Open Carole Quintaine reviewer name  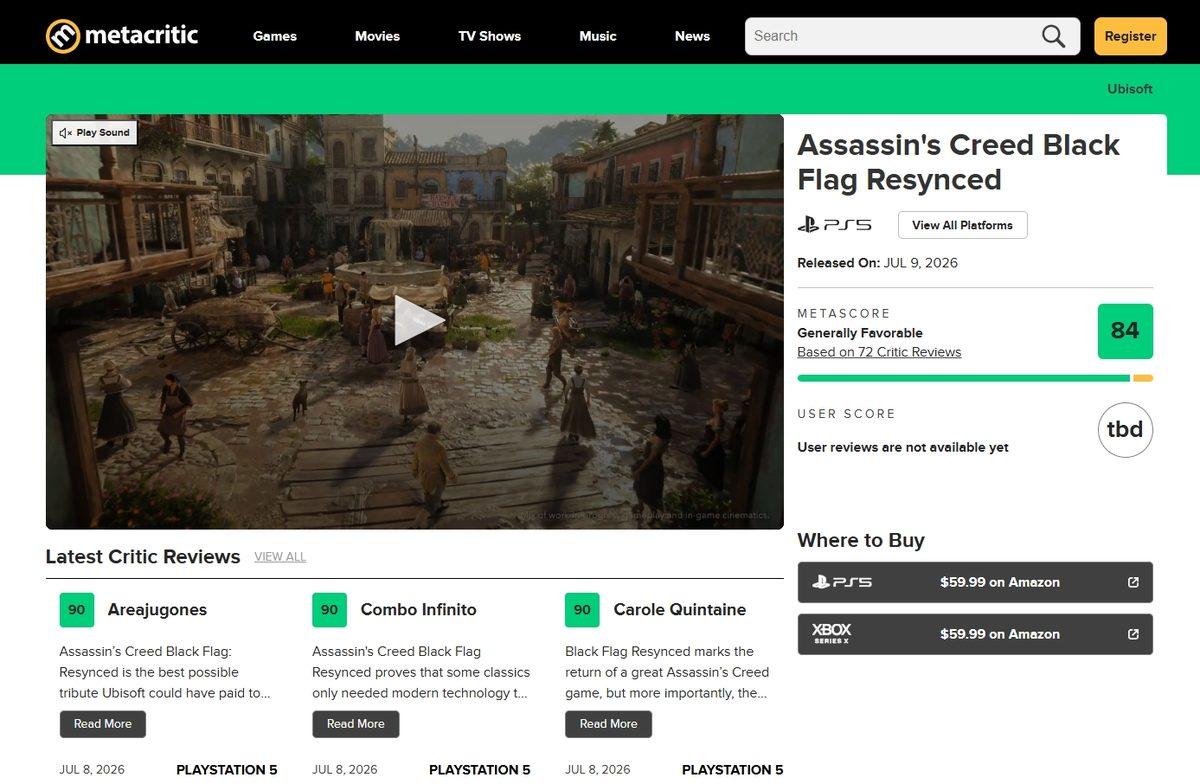(680, 610)
